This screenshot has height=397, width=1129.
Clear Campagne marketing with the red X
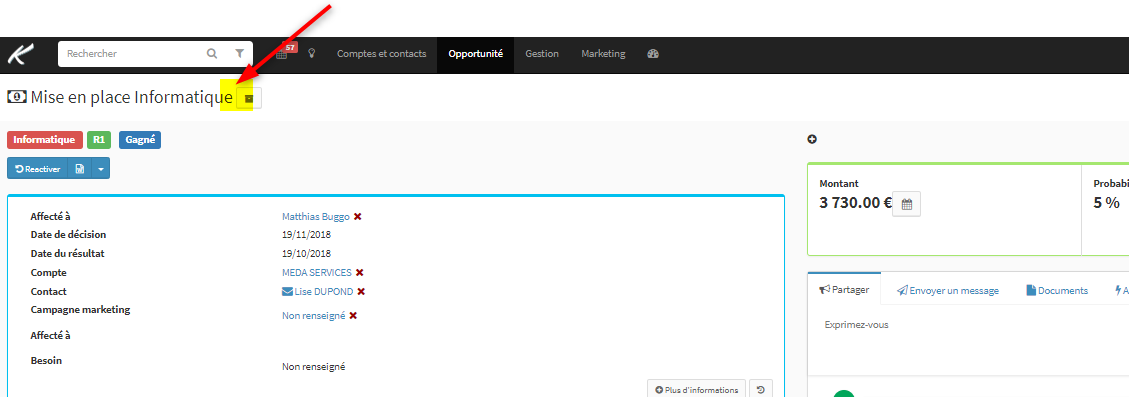(353, 316)
